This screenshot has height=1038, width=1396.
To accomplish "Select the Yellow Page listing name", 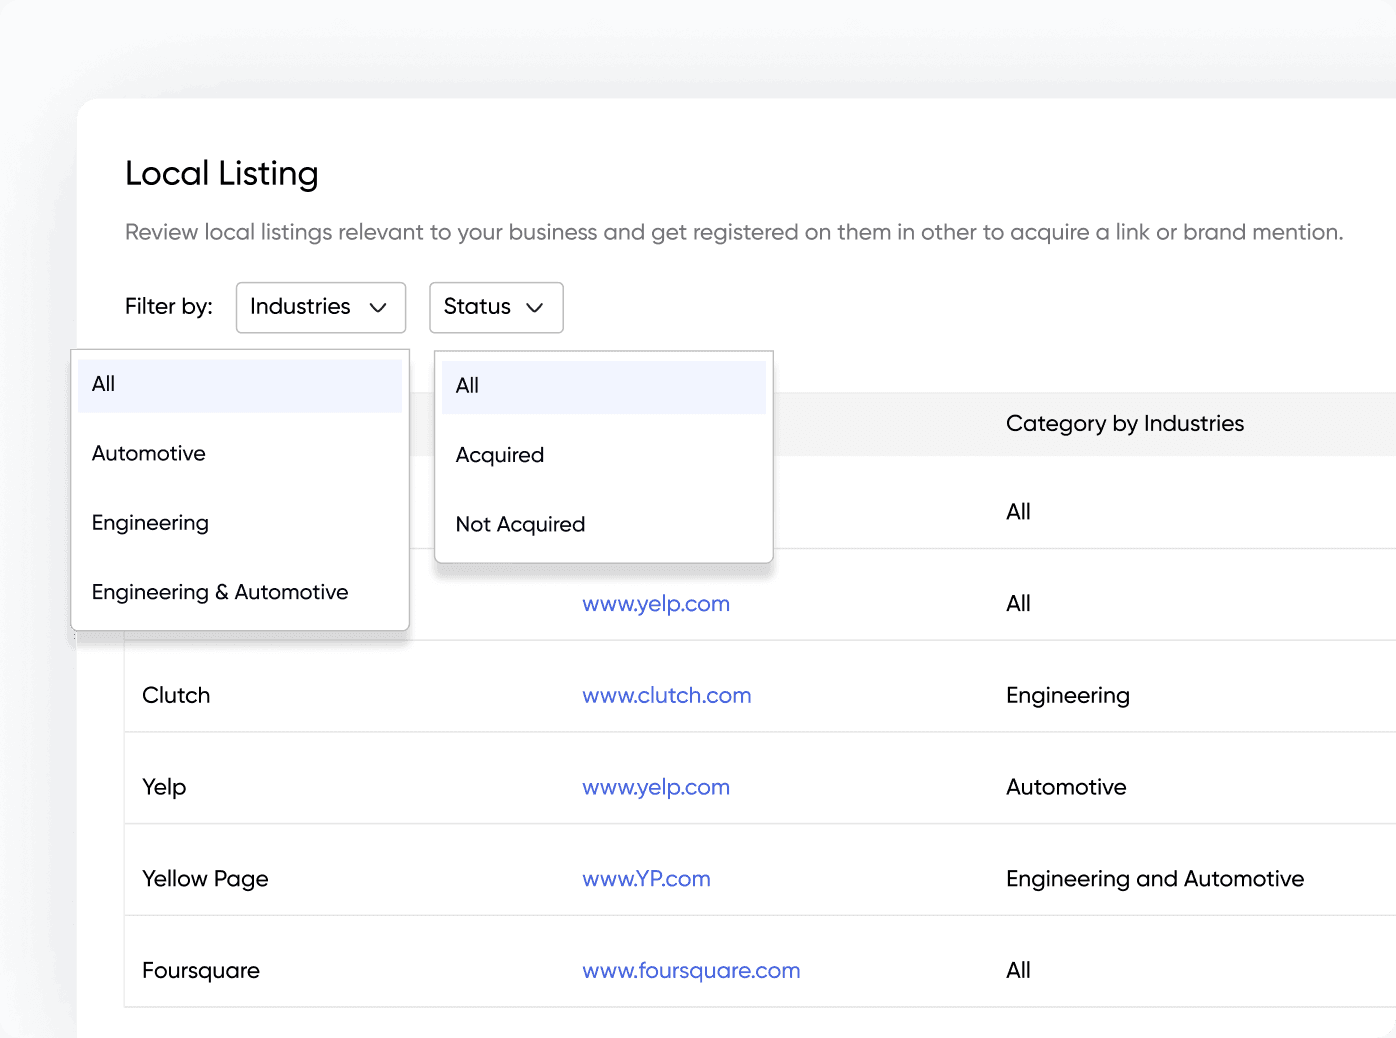I will click(205, 880).
